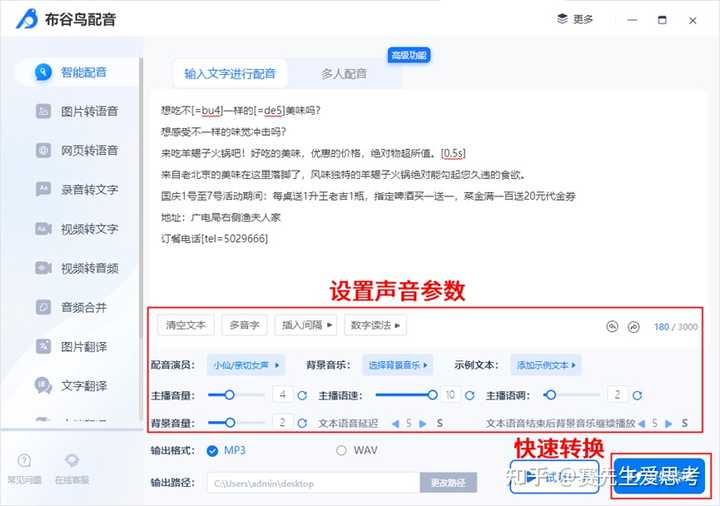The image size is (720, 506).
Task: Open 数字读法 dropdown
Action: click(x=375, y=325)
